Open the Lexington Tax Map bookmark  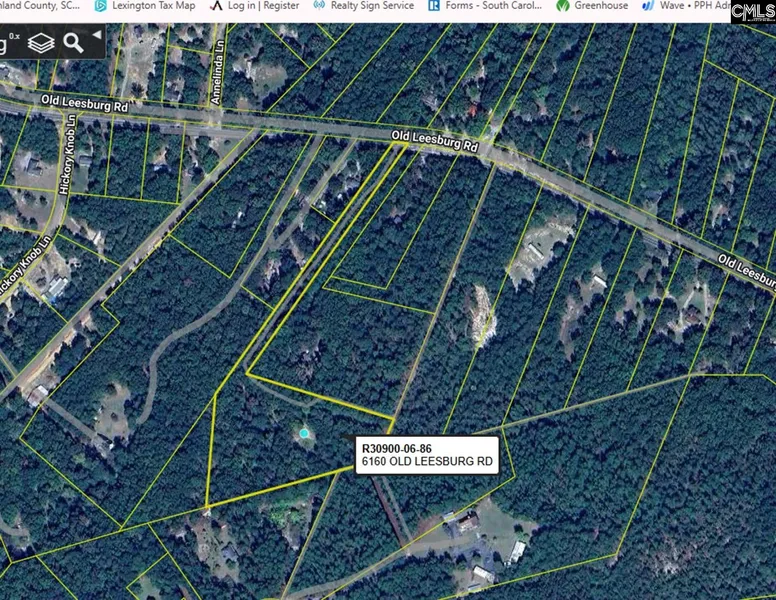coord(153,6)
